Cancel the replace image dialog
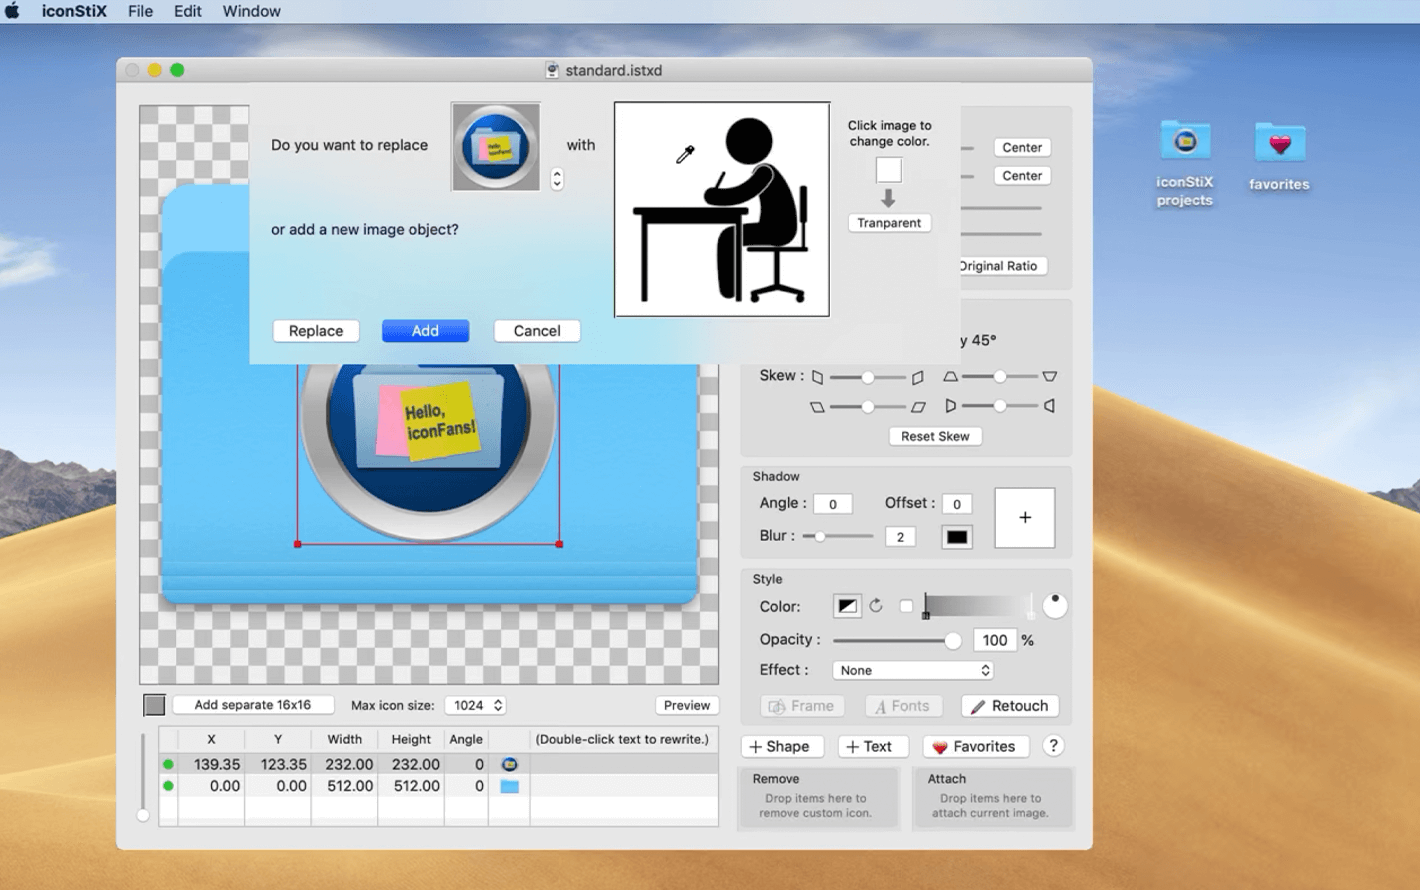 click(x=537, y=331)
